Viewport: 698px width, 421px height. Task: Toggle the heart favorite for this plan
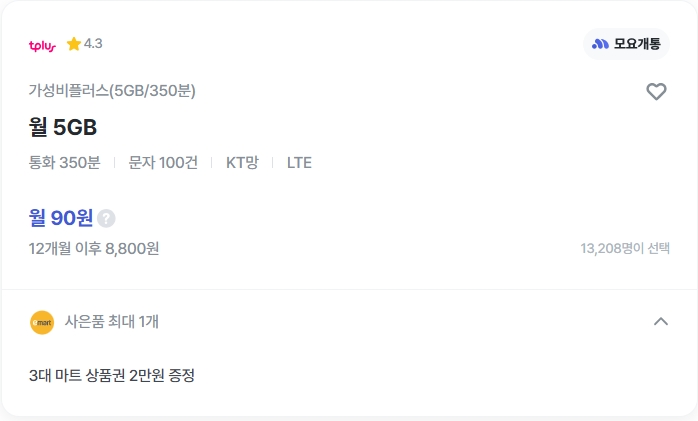[656, 92]
